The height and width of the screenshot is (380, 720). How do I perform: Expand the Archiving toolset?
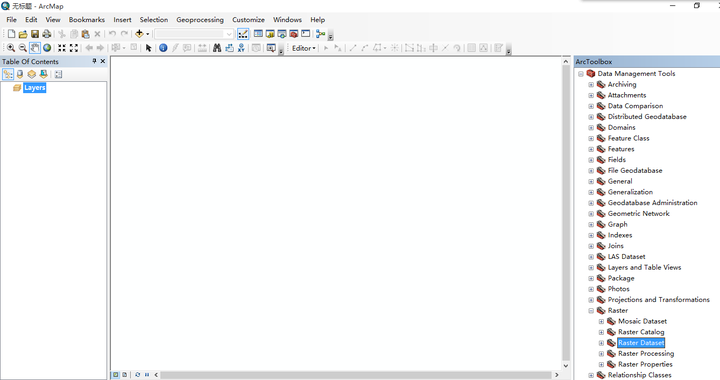click(x=591, y=84)
